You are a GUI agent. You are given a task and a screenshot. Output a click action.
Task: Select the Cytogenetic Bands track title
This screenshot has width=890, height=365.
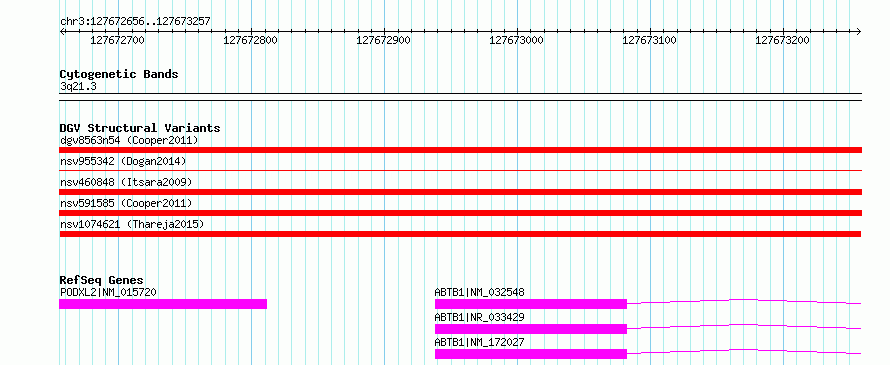pos(119,74)
